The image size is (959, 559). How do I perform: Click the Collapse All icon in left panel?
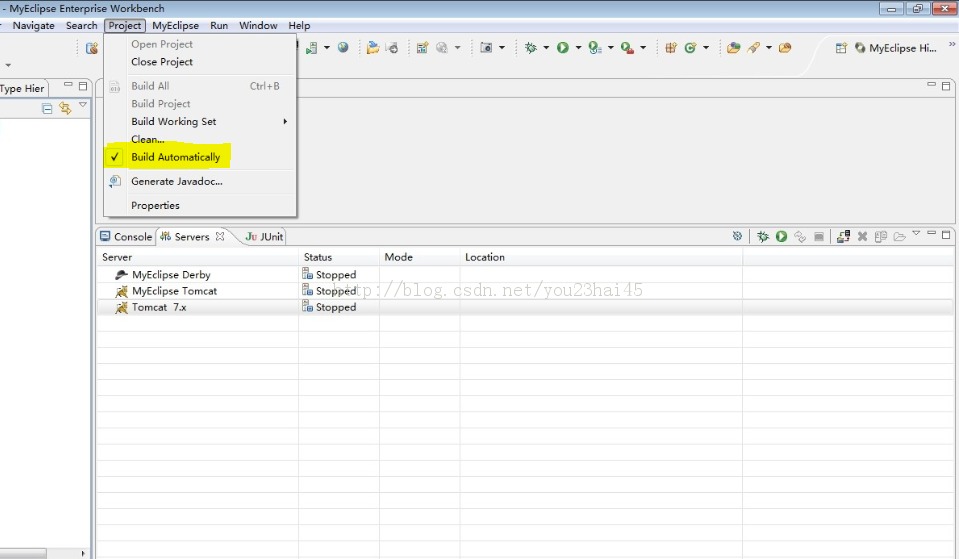click(x=47, y=108)
